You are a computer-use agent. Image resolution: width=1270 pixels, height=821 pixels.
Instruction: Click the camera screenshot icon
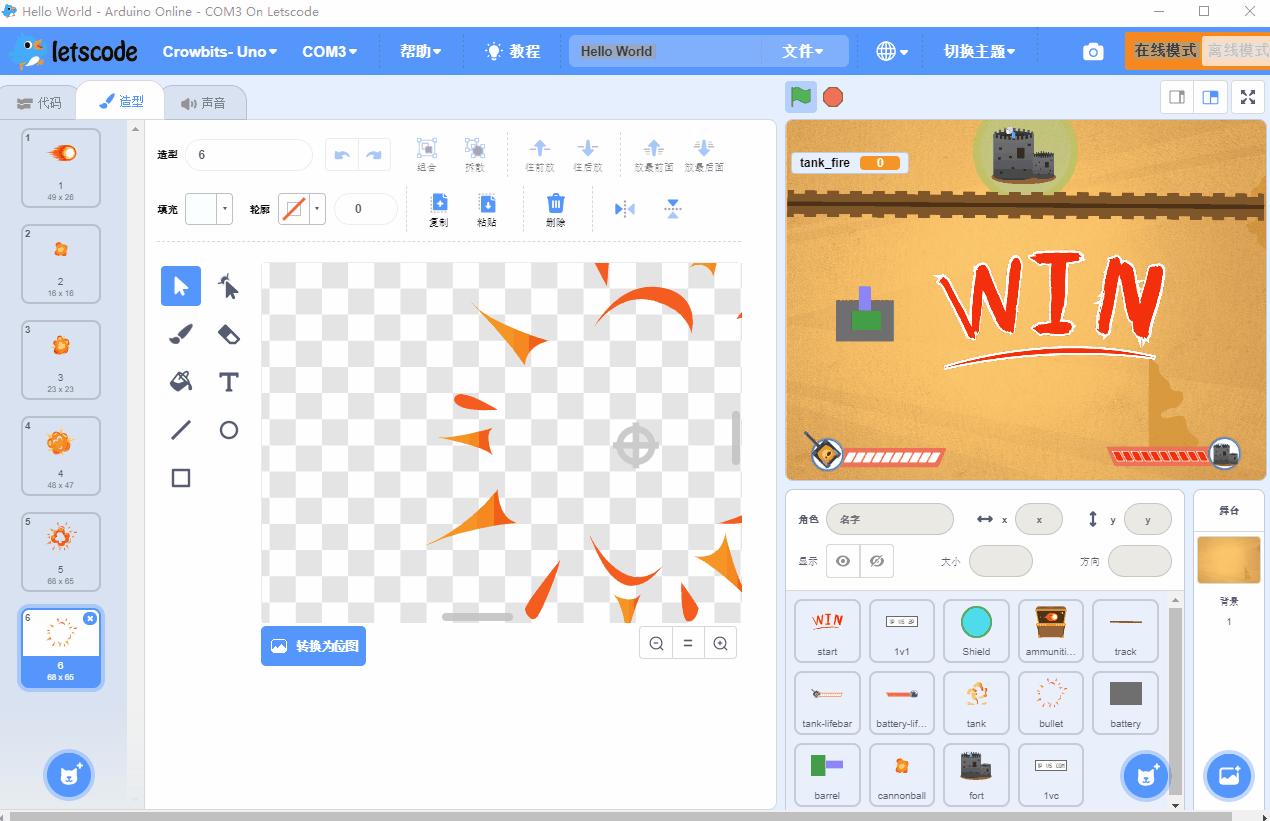[x=1093, y=52]
